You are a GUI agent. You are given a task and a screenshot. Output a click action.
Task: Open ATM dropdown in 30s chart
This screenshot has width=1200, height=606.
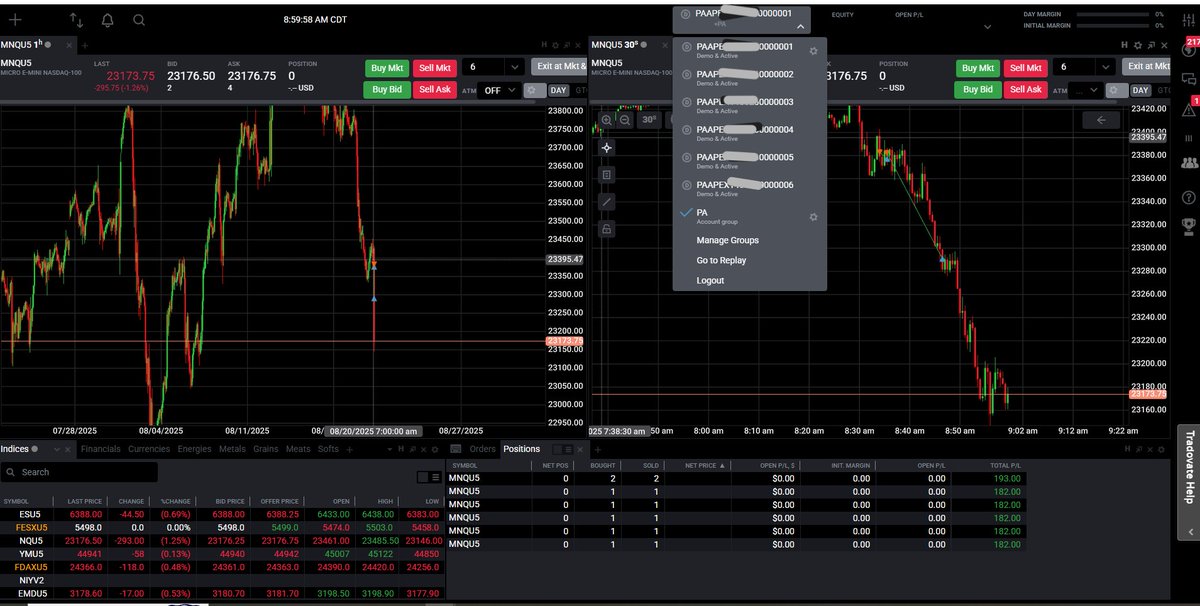coord(1086,90)
